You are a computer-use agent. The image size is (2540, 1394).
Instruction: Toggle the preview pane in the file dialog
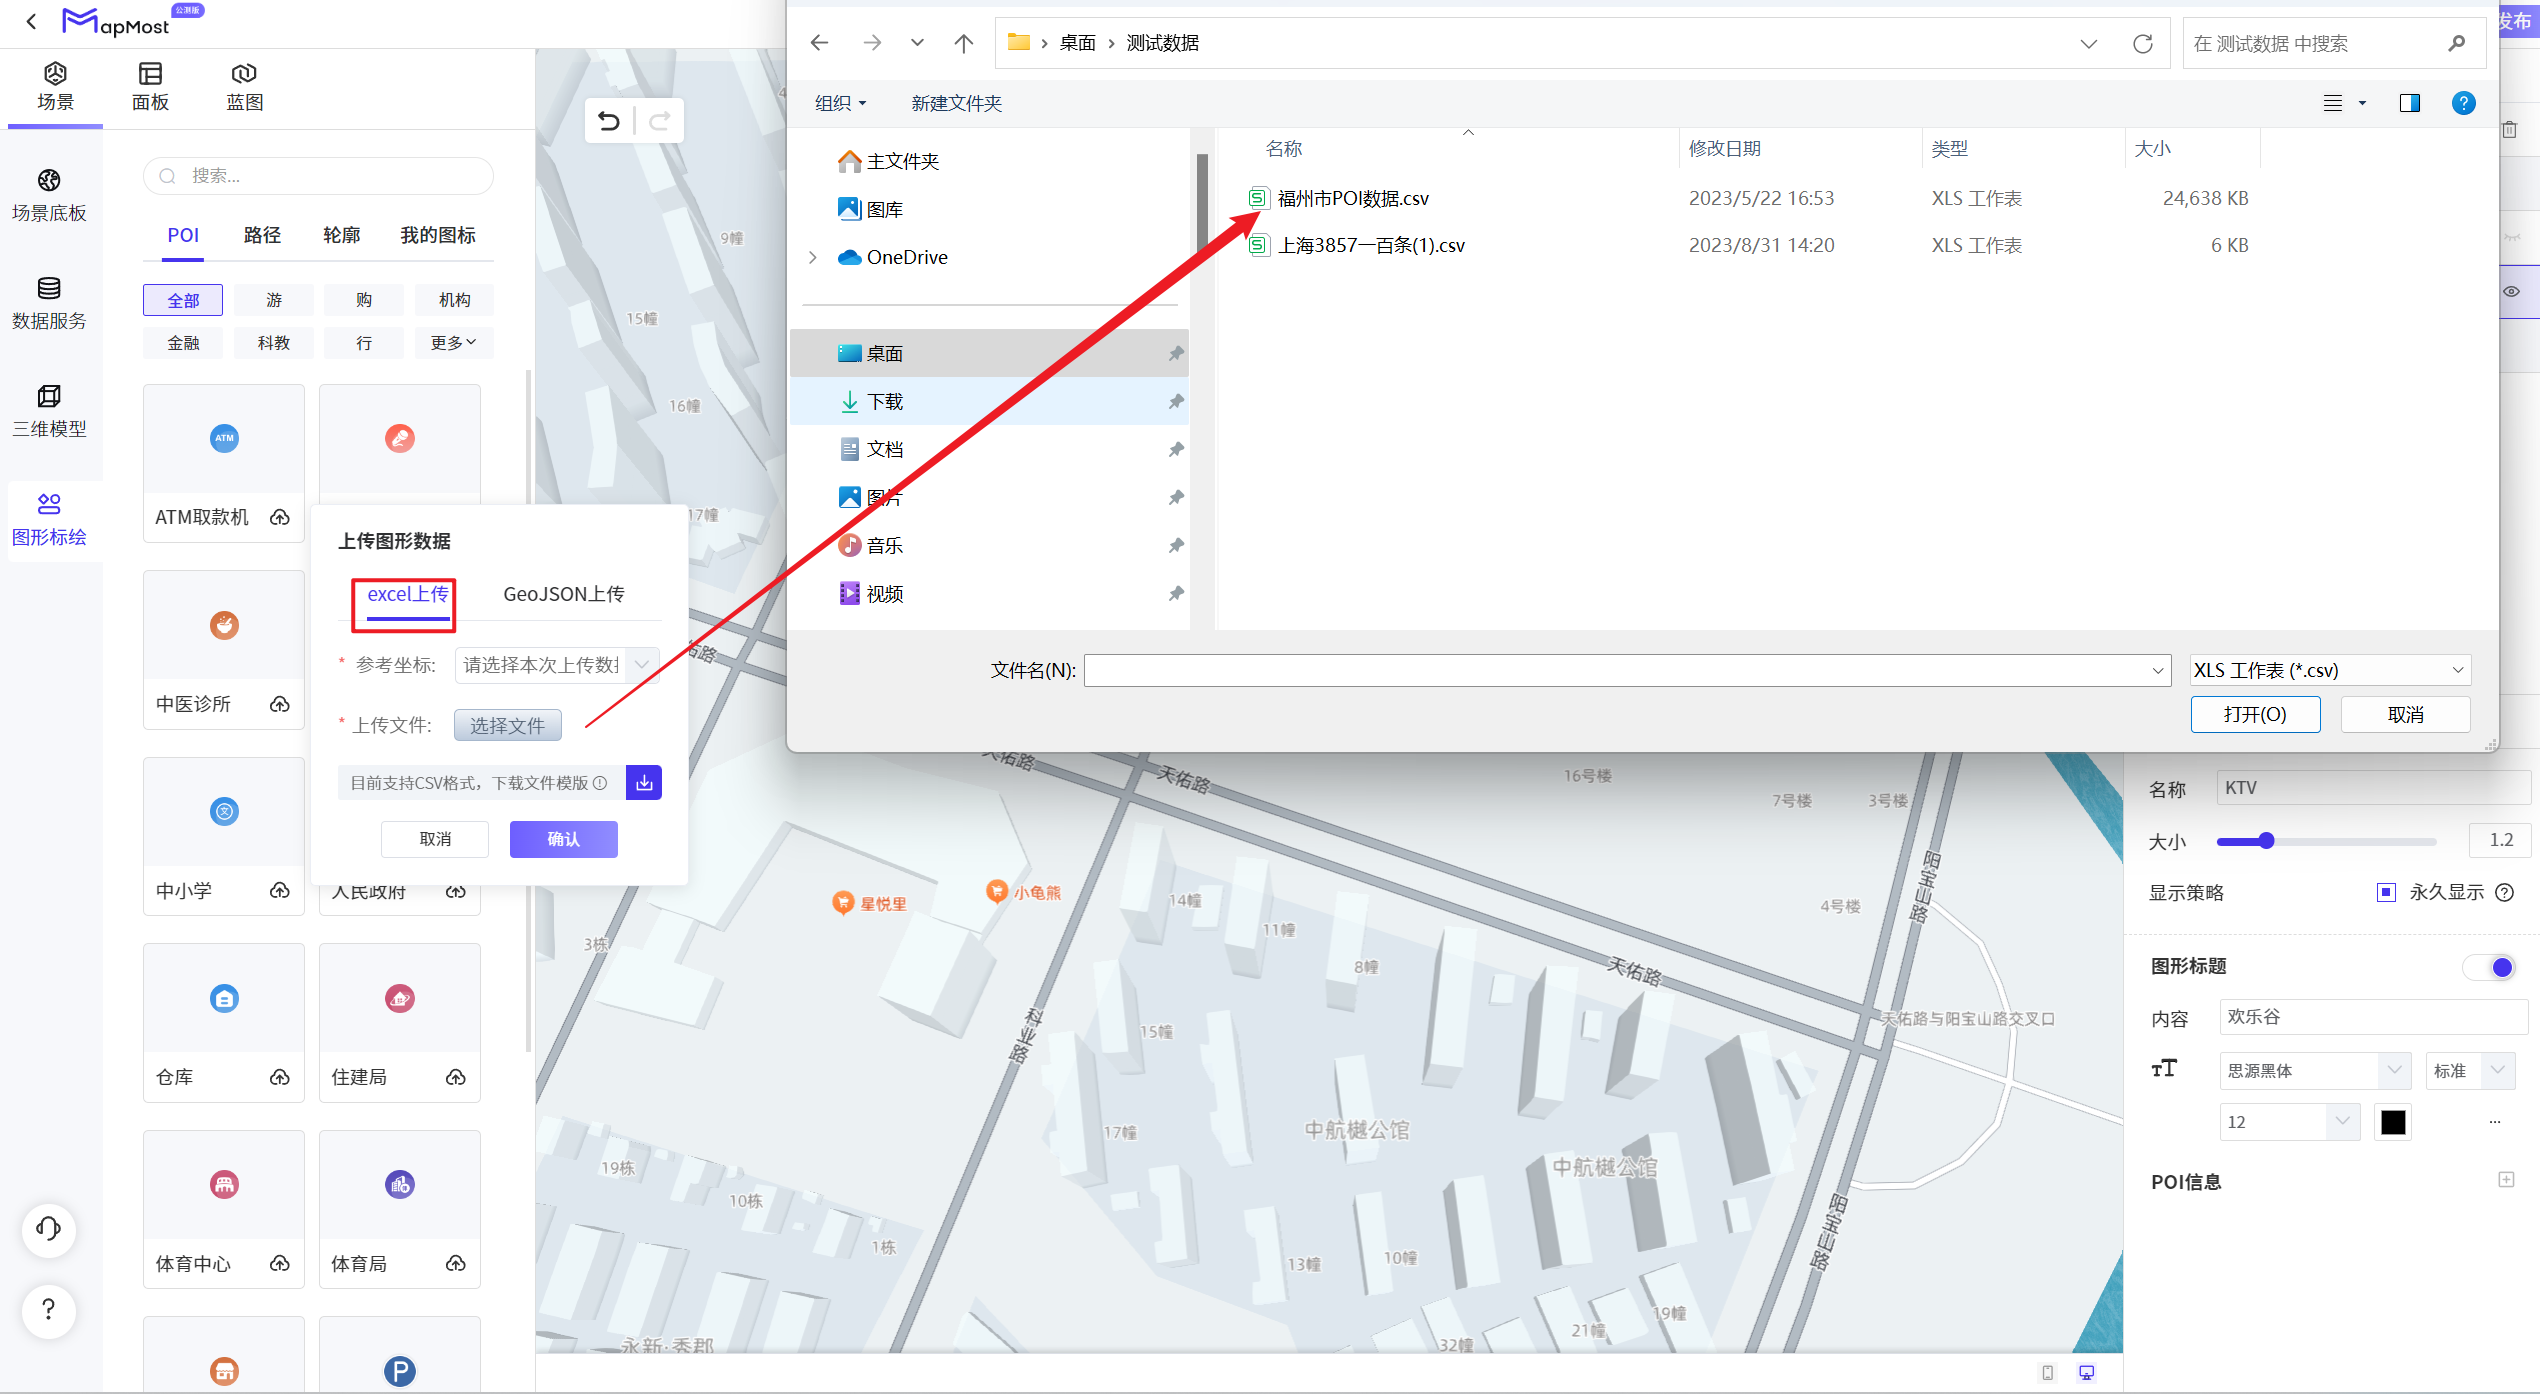click(2410, 103)
